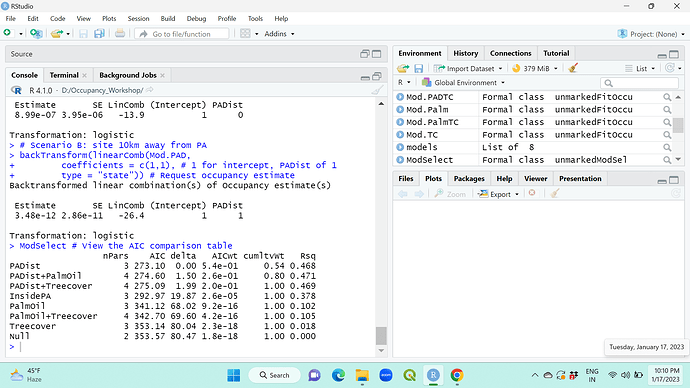This screenshot has width=690, height=388.
Task: Open the Profile menu
Action: 227,18
